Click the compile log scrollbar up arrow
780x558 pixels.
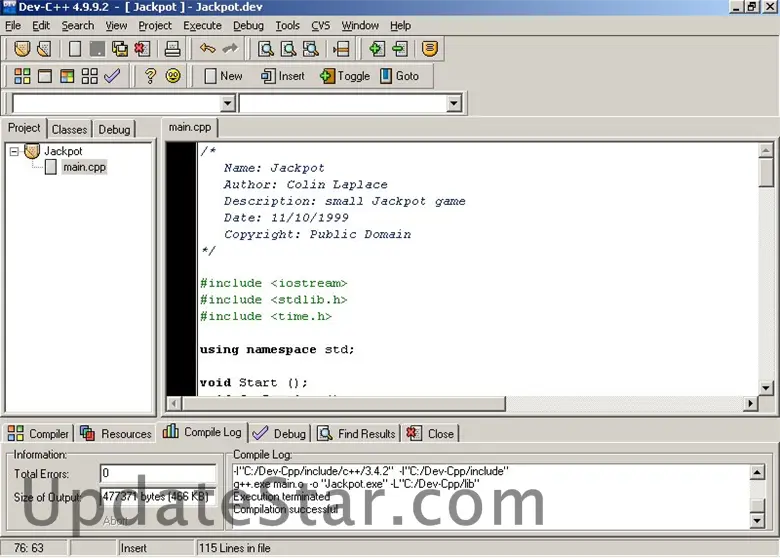click(757, 472)
